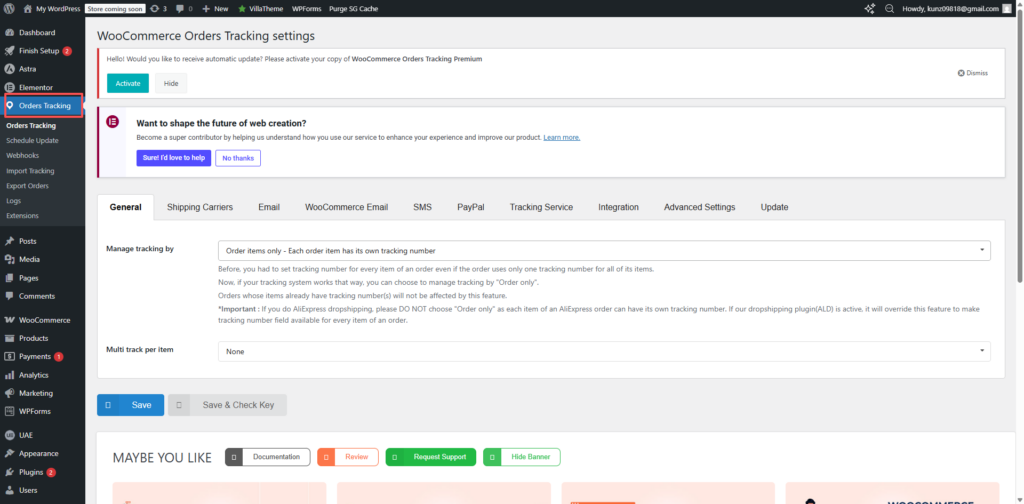The height and width of the screenshot is (504, 1024).
Task: Click Purge SG Cache
Action: coord(353,9)
